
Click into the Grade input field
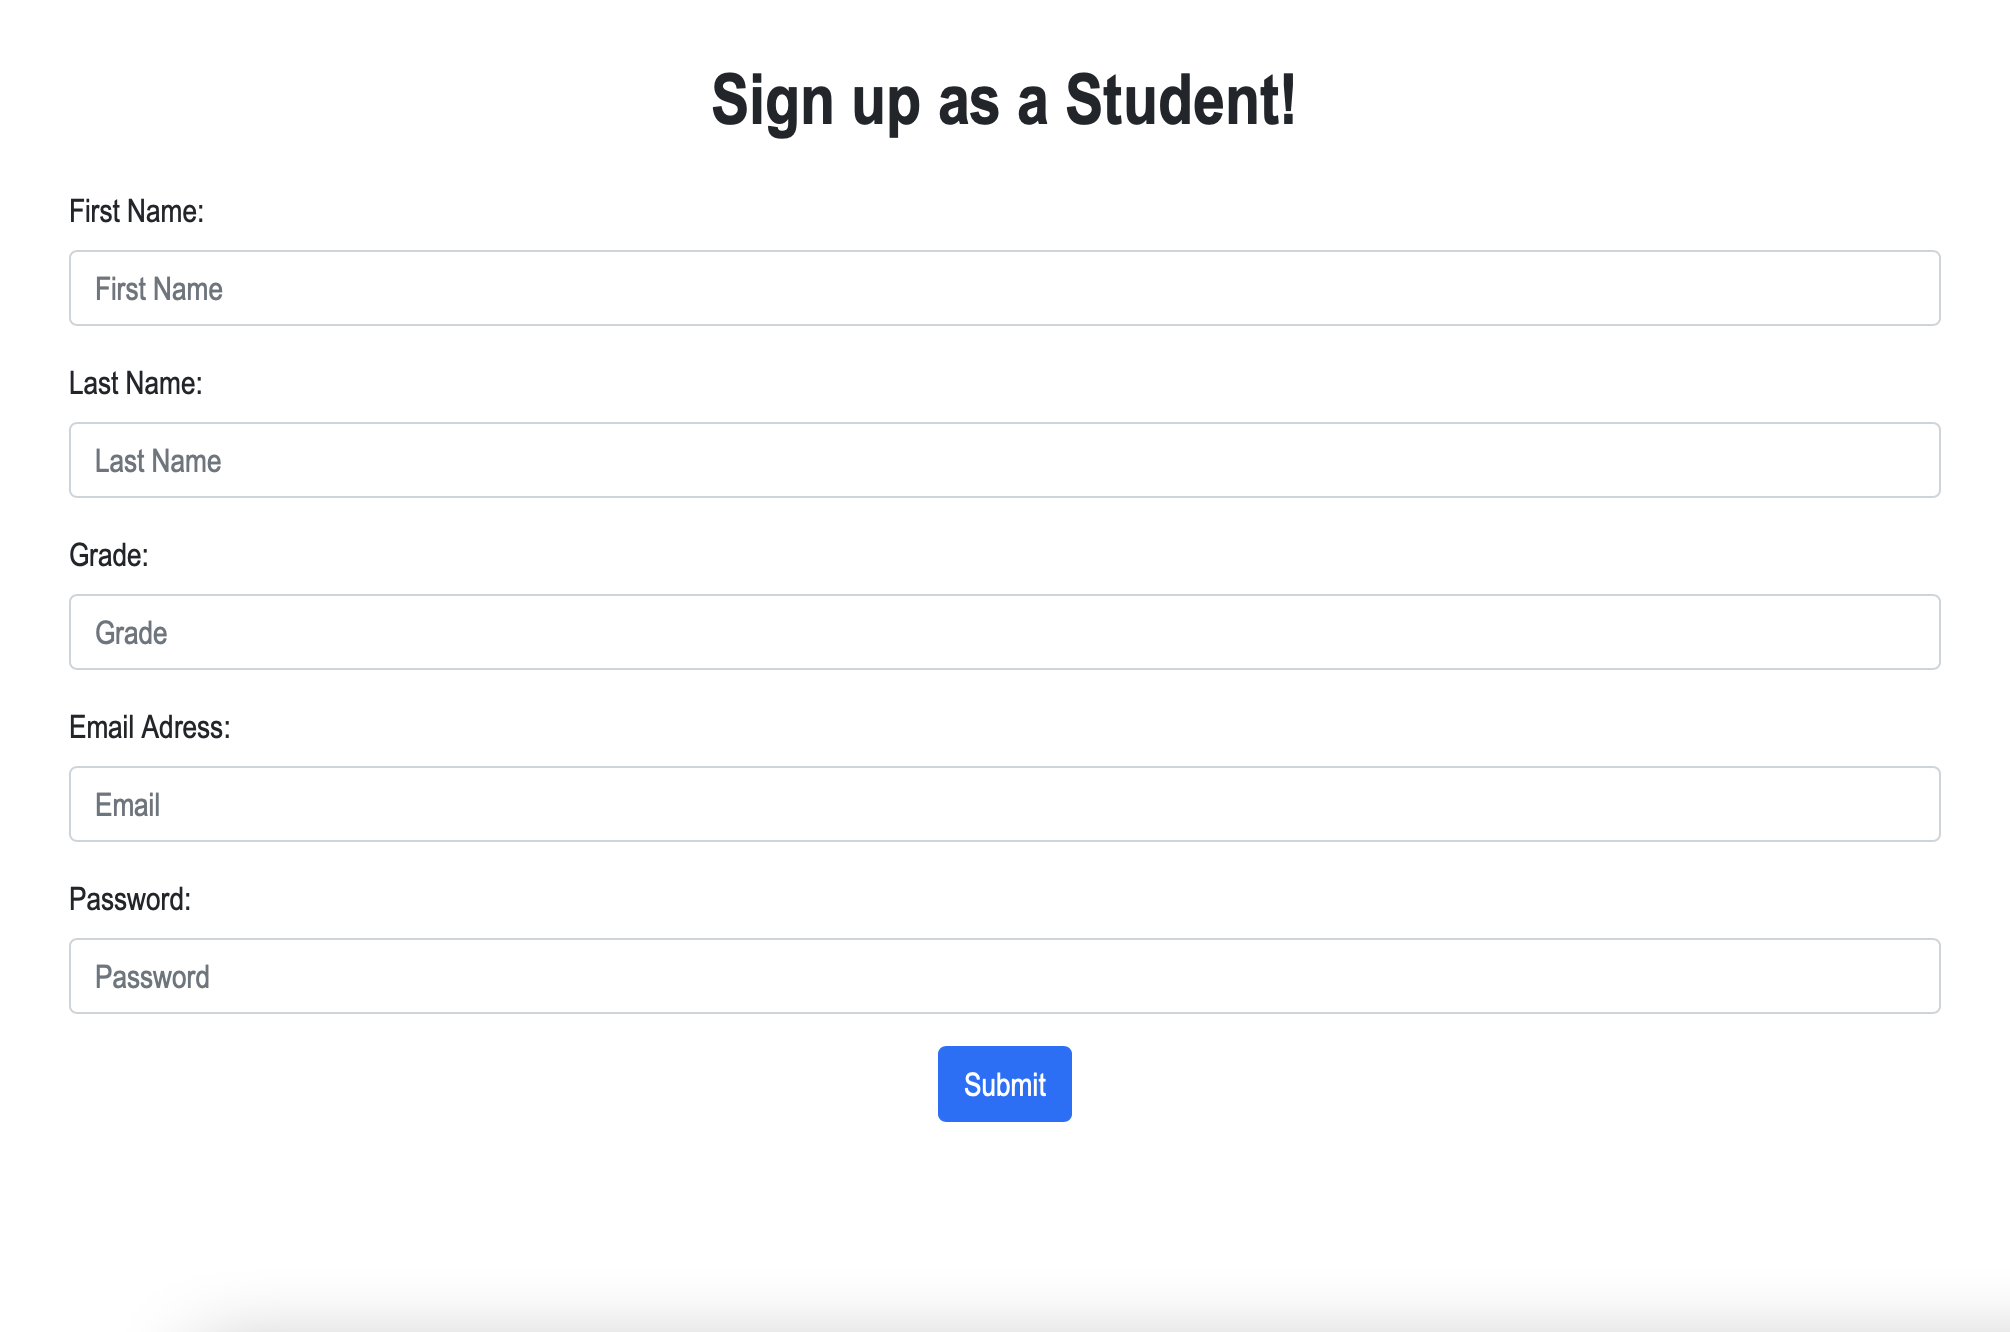click(x=1004, y=632)
